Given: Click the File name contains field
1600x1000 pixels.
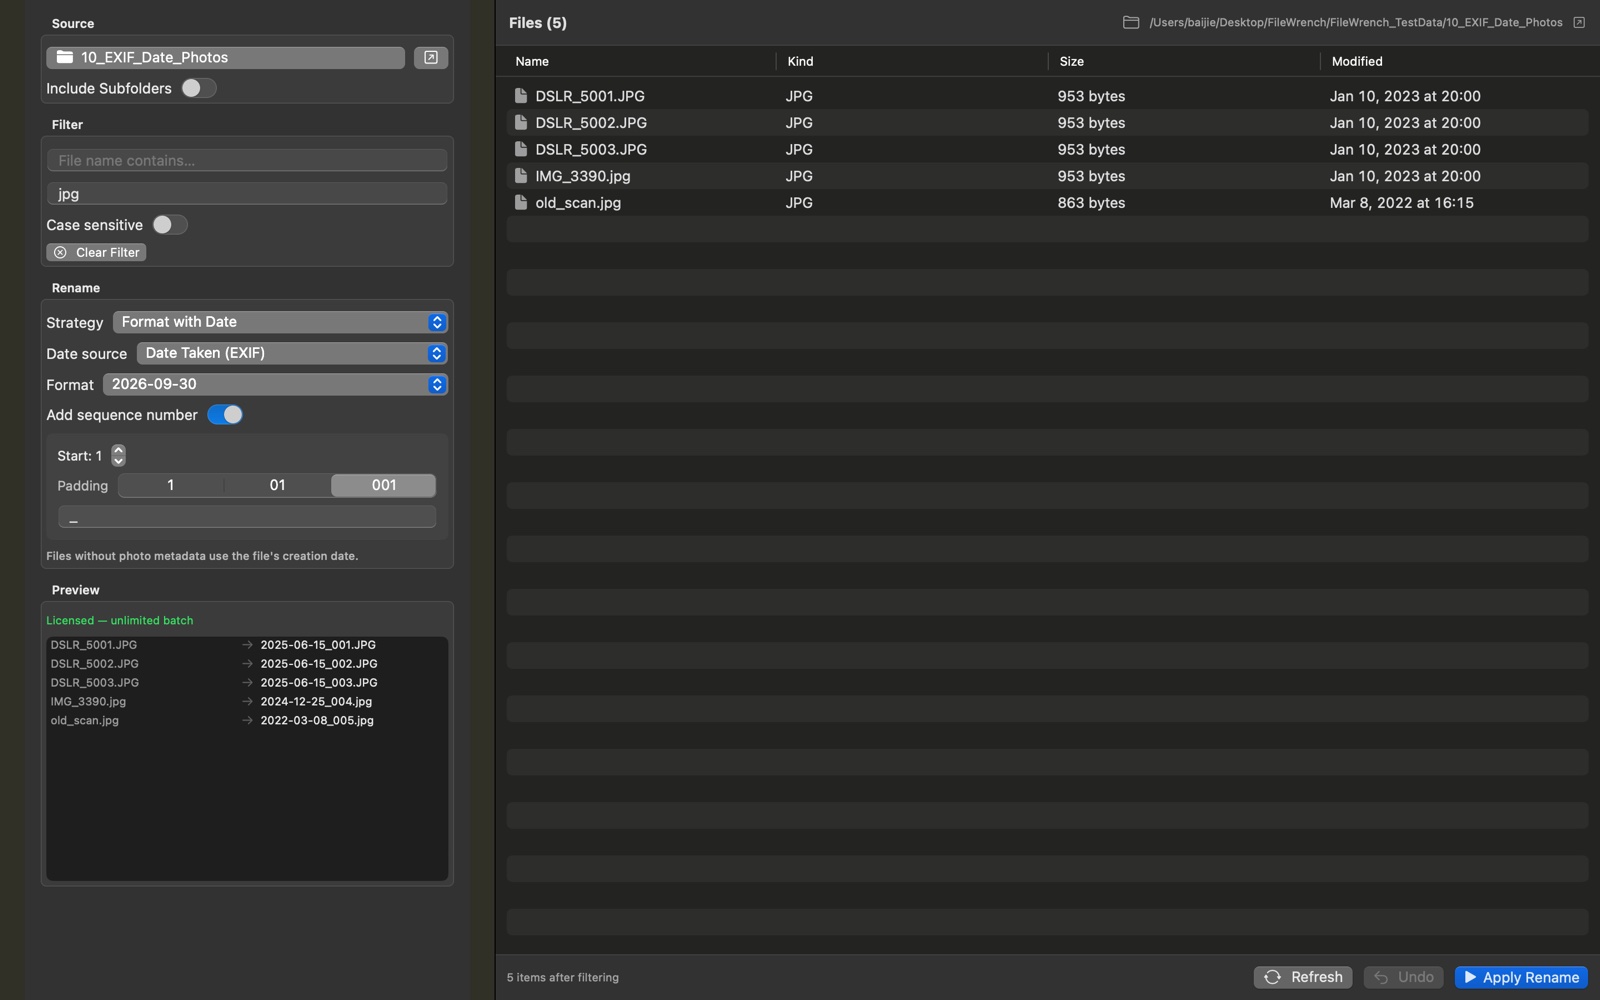Looking at the screenshot, I should (x=247, y=160).
